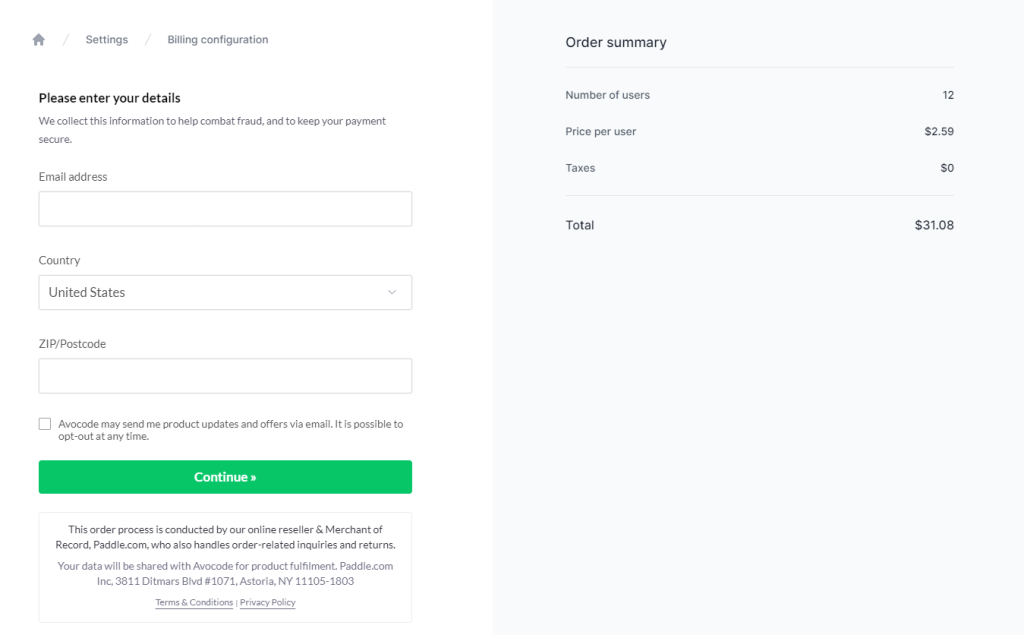
Task: Click the ZIP/Postcode field label
Action: coord(72,344)
